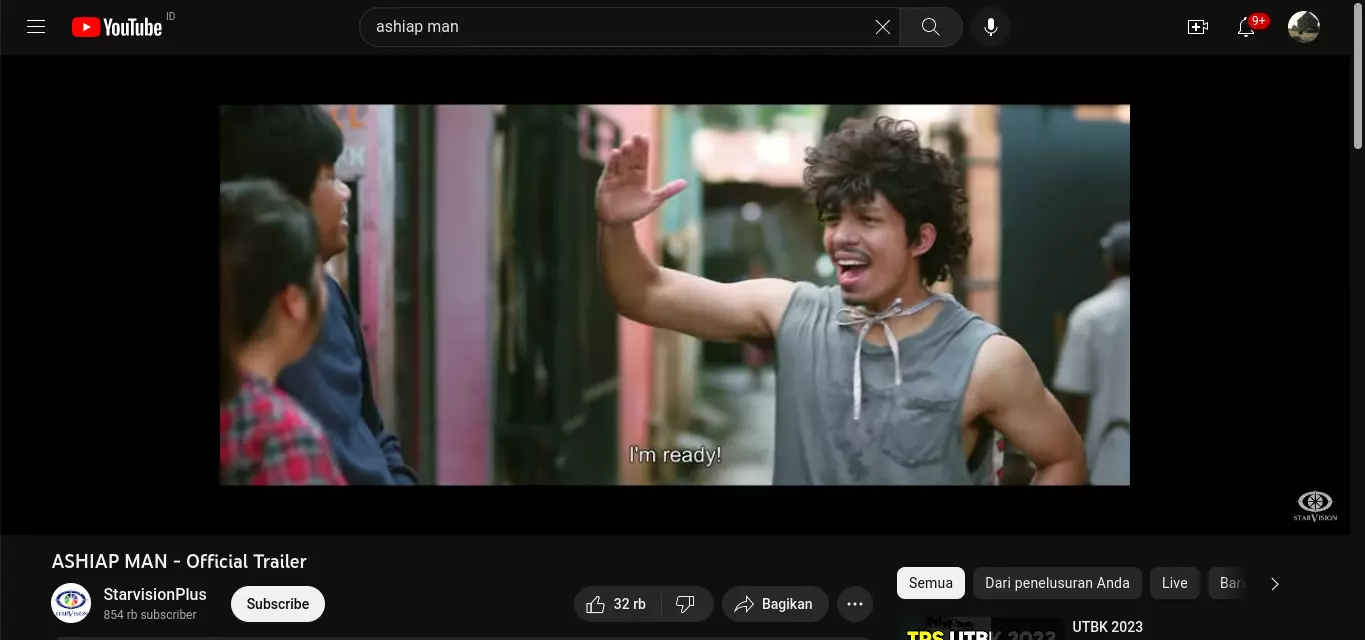
Task: Dislike the video
Action: click(686, 604)
